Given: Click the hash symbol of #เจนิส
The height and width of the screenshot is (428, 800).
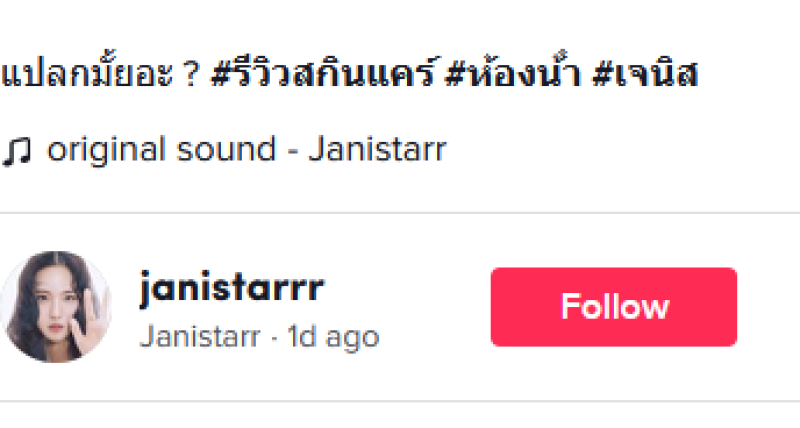Looking at the screenshot, I should [x=602, y=74].
